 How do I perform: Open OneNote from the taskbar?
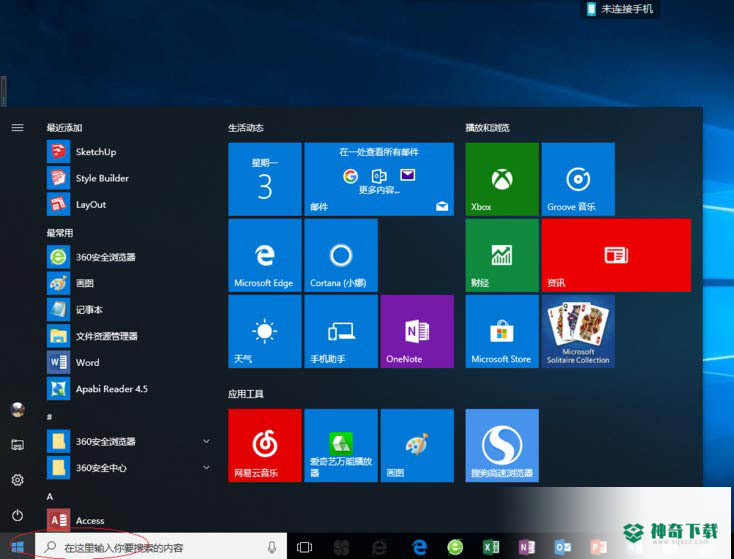pyautogui.click(x=527, y=547)
